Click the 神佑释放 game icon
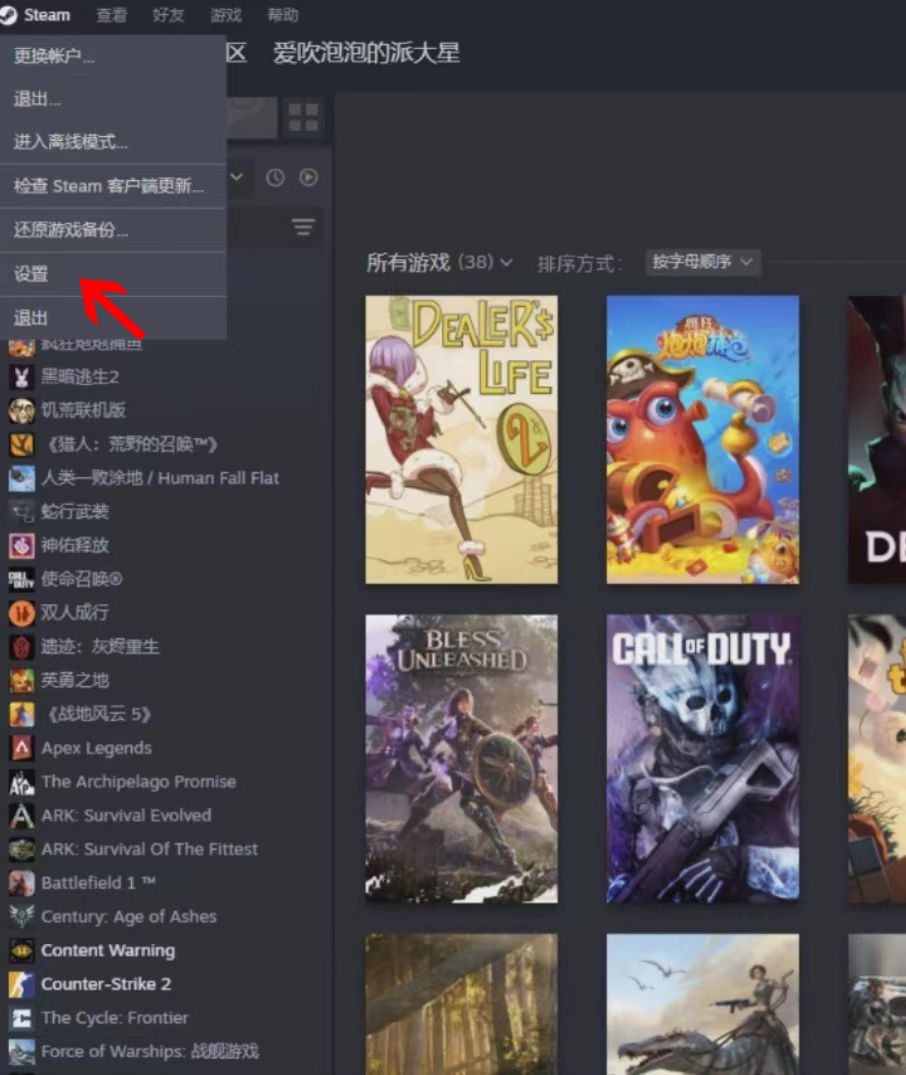 (21, 545)
